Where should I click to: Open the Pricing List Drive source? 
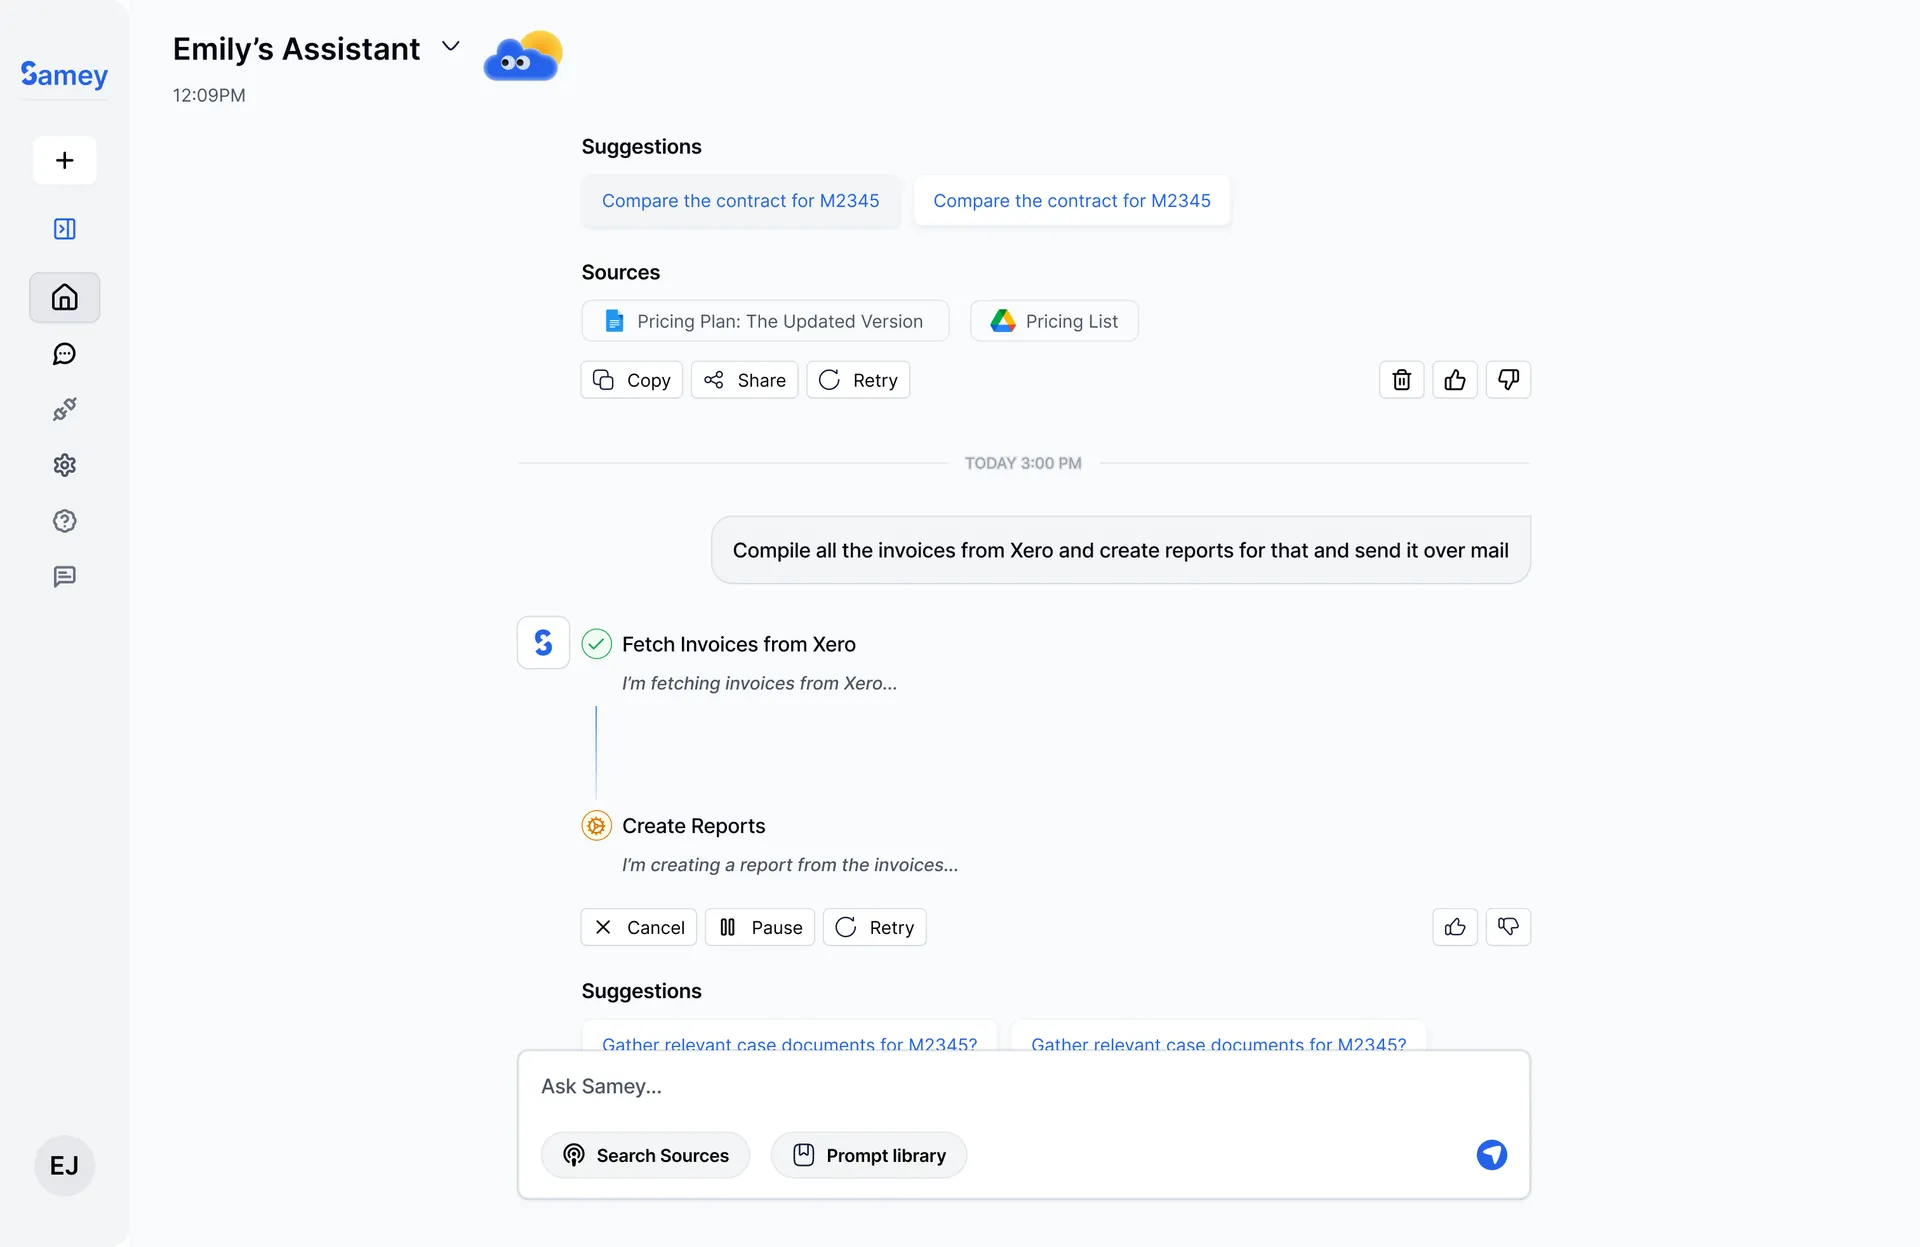1054,321
